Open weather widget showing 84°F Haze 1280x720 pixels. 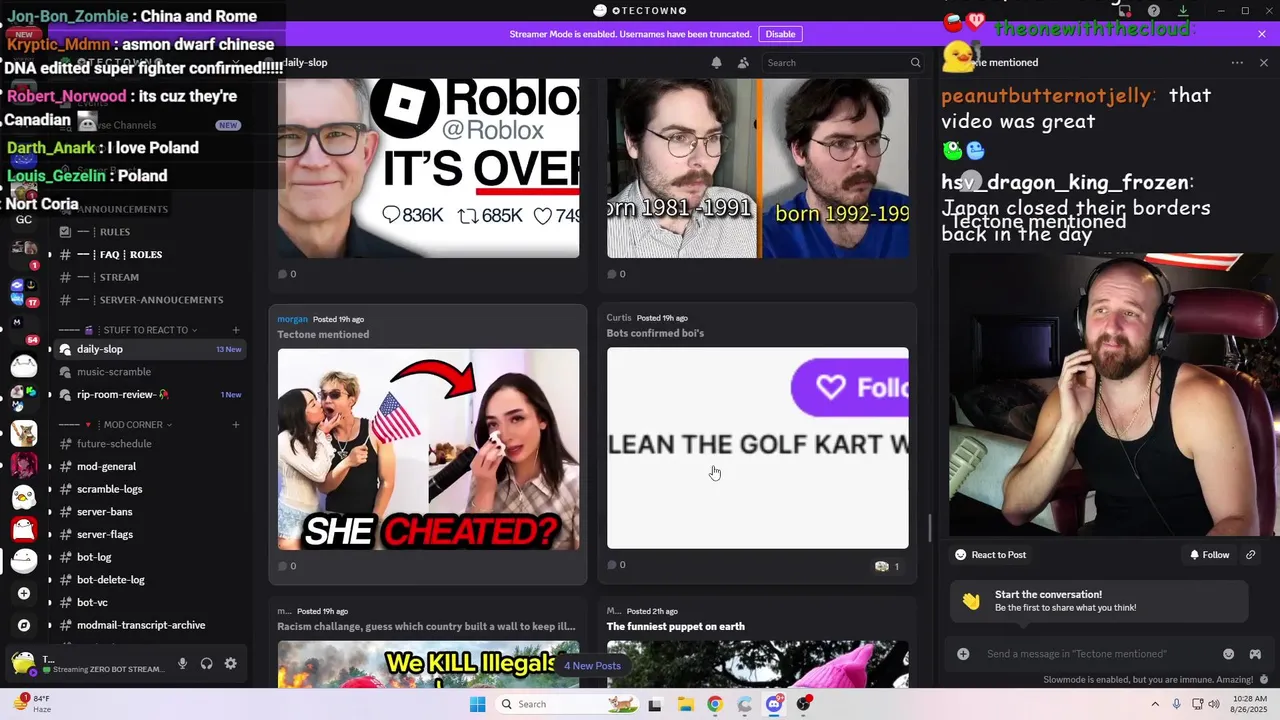point(32,703)
